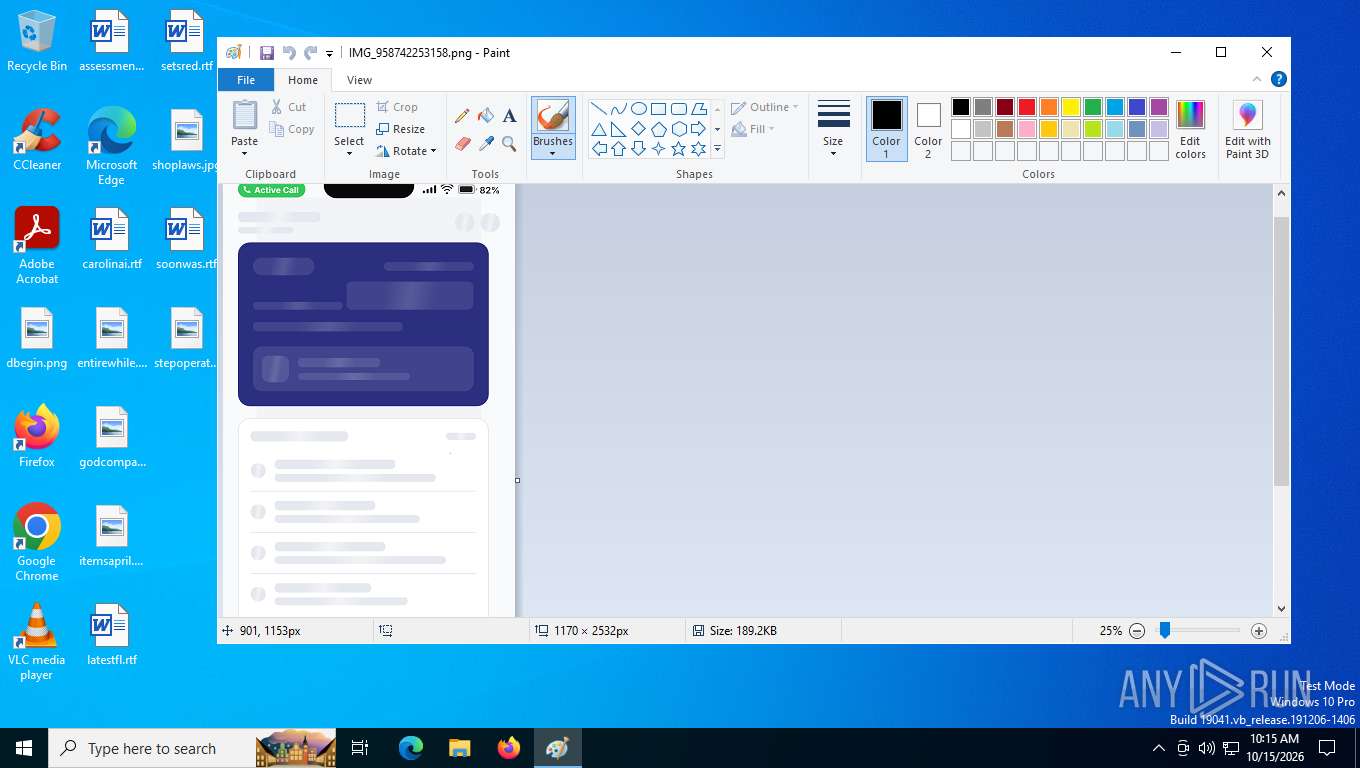Select the Magnifier tool

click(x=509, y=144)
